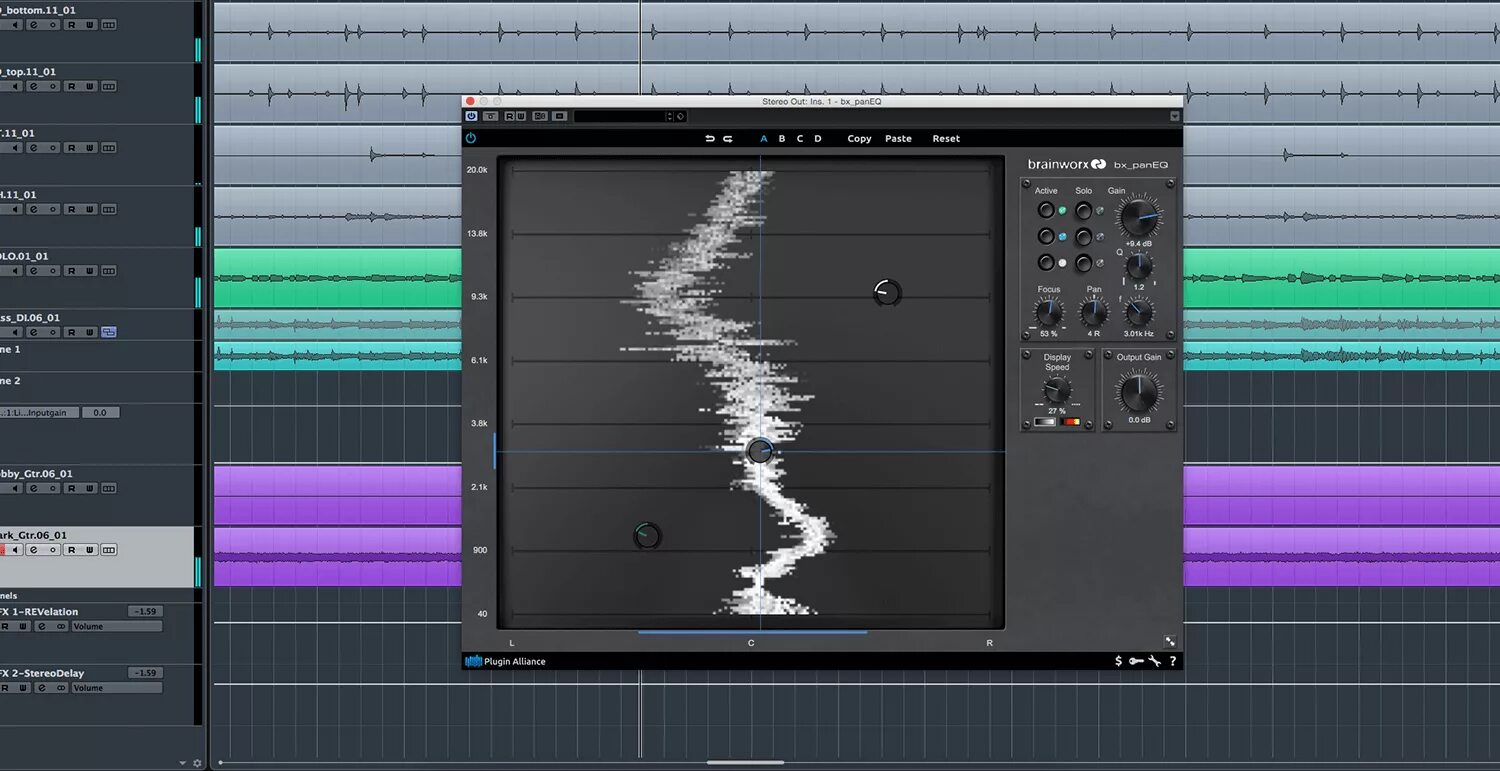Viewport: 1500px width, 771px height.
Task: Open channel settings on bby_Gtr.06_01 track
Action: pyautogui.click(x=34, y=488)
